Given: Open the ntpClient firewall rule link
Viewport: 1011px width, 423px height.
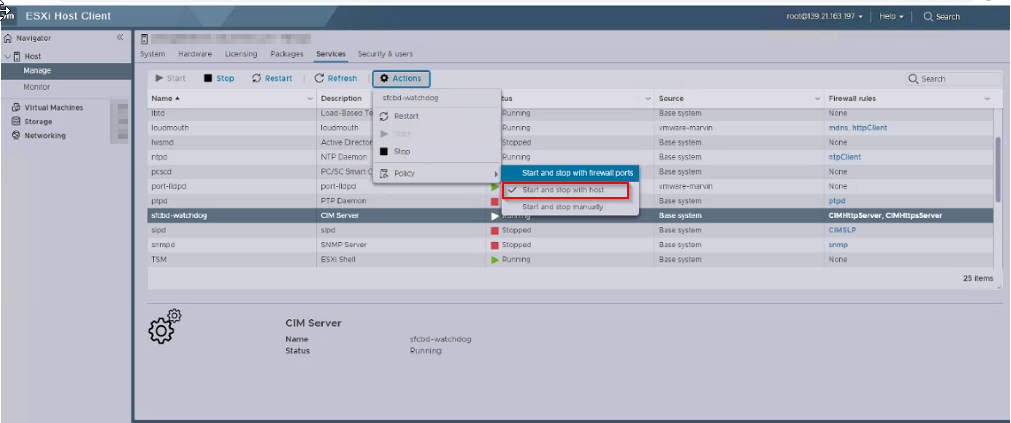Looking at the screenshot, I should click(845, 157).
